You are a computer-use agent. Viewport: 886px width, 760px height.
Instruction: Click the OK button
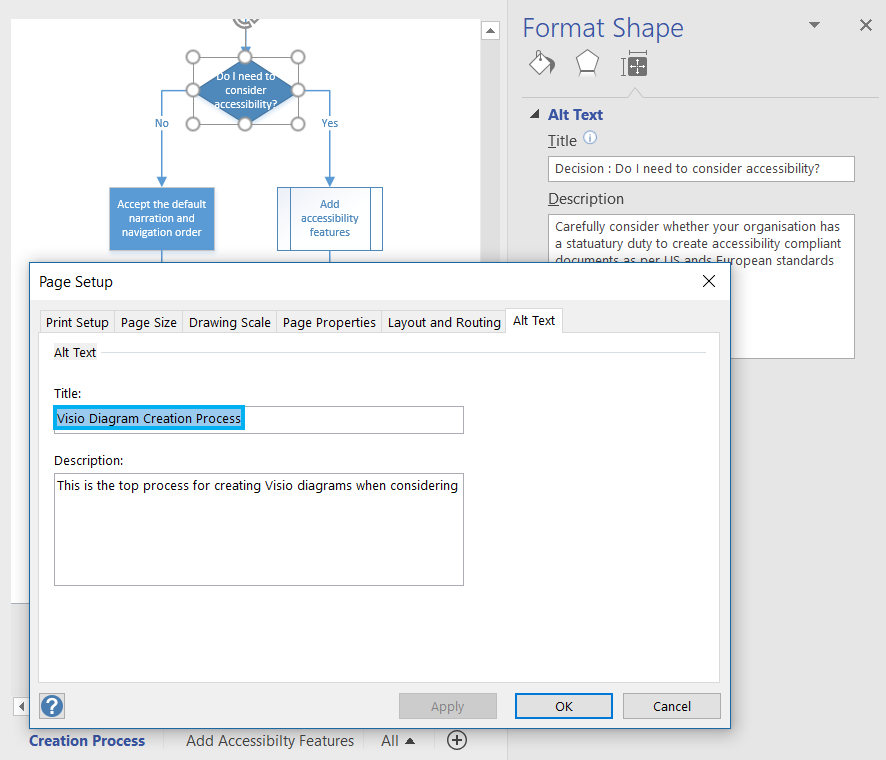(x=563, y=706)
